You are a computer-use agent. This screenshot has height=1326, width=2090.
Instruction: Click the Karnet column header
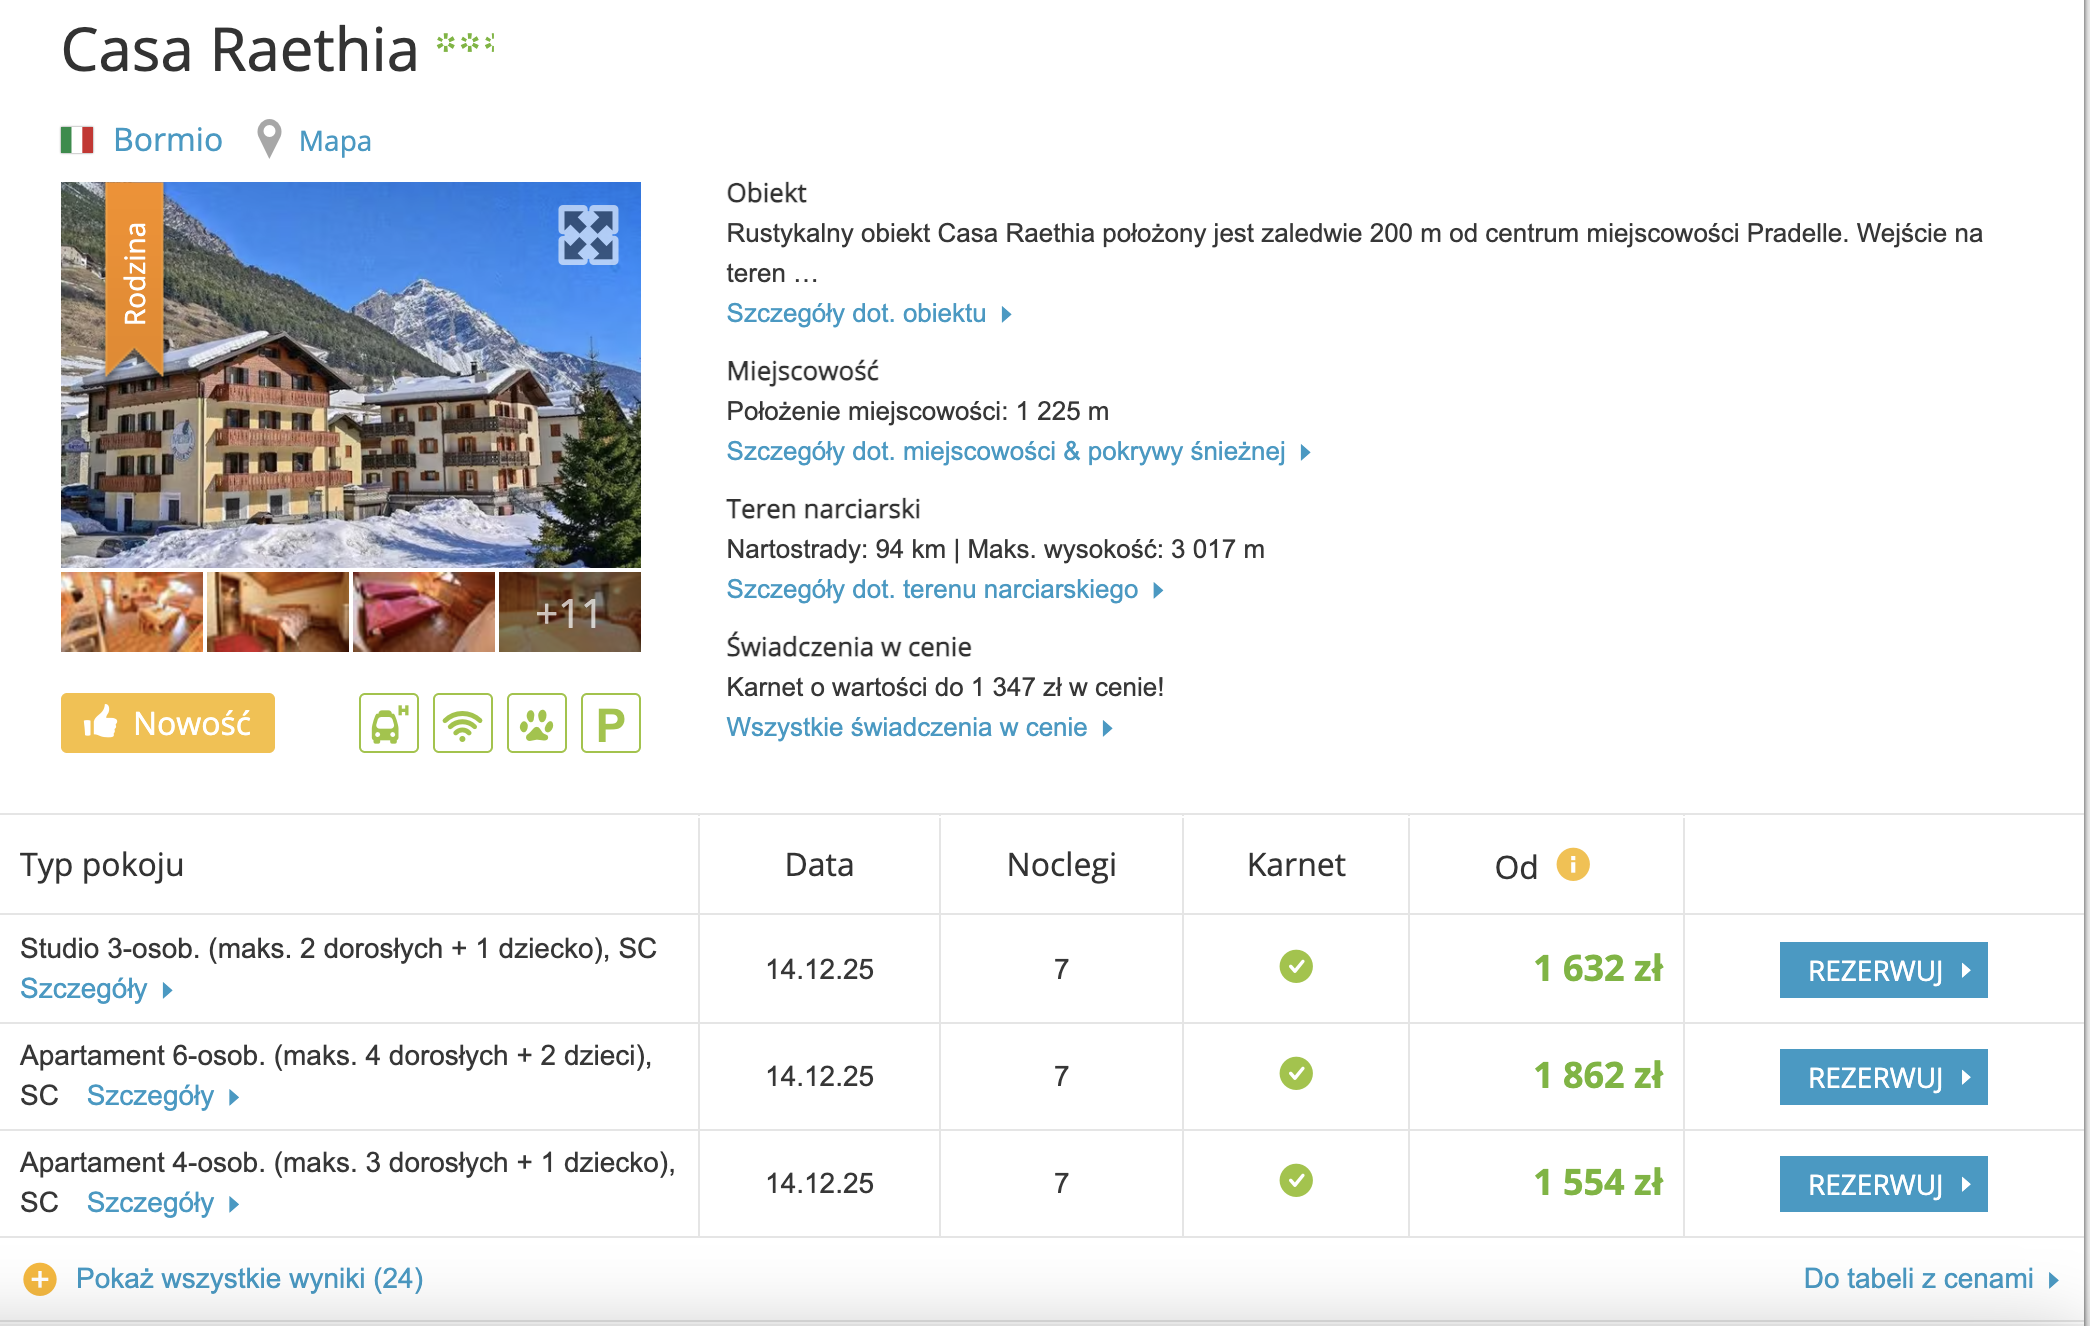[x=1296, y=865]
